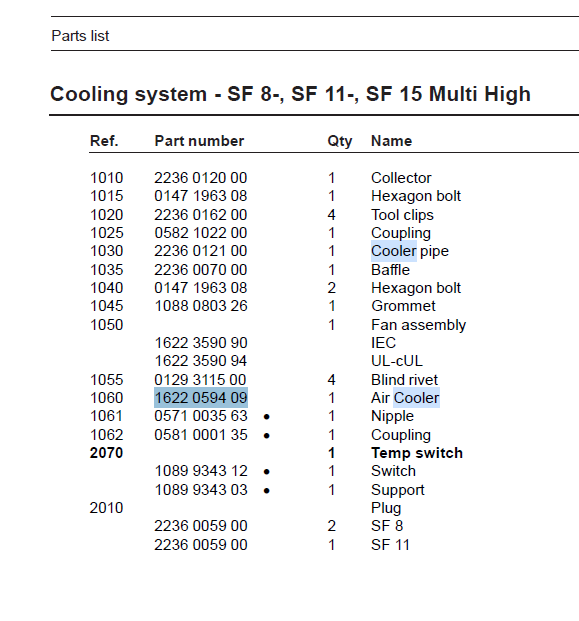This screenshot has width=579, height=621.
Task: Click reference number 1010 for Collector
Action: [107, 178]
